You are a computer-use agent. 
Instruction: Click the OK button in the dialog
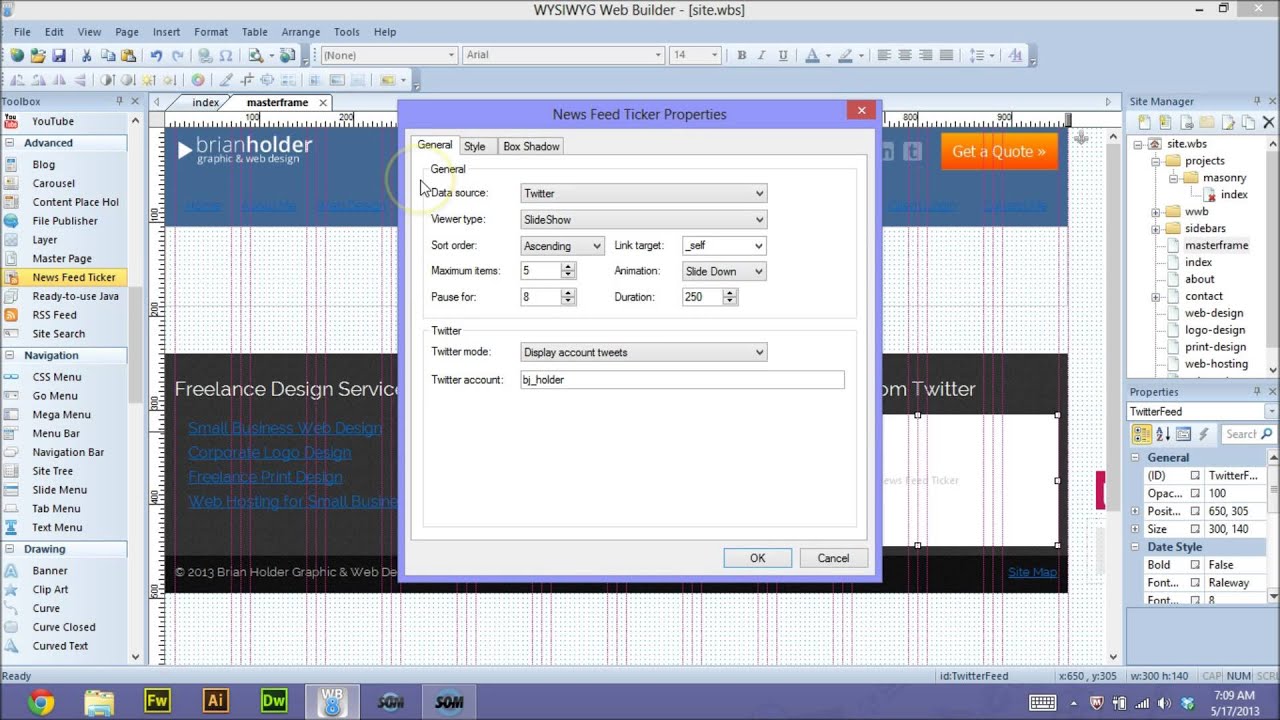tap(757, 558)
